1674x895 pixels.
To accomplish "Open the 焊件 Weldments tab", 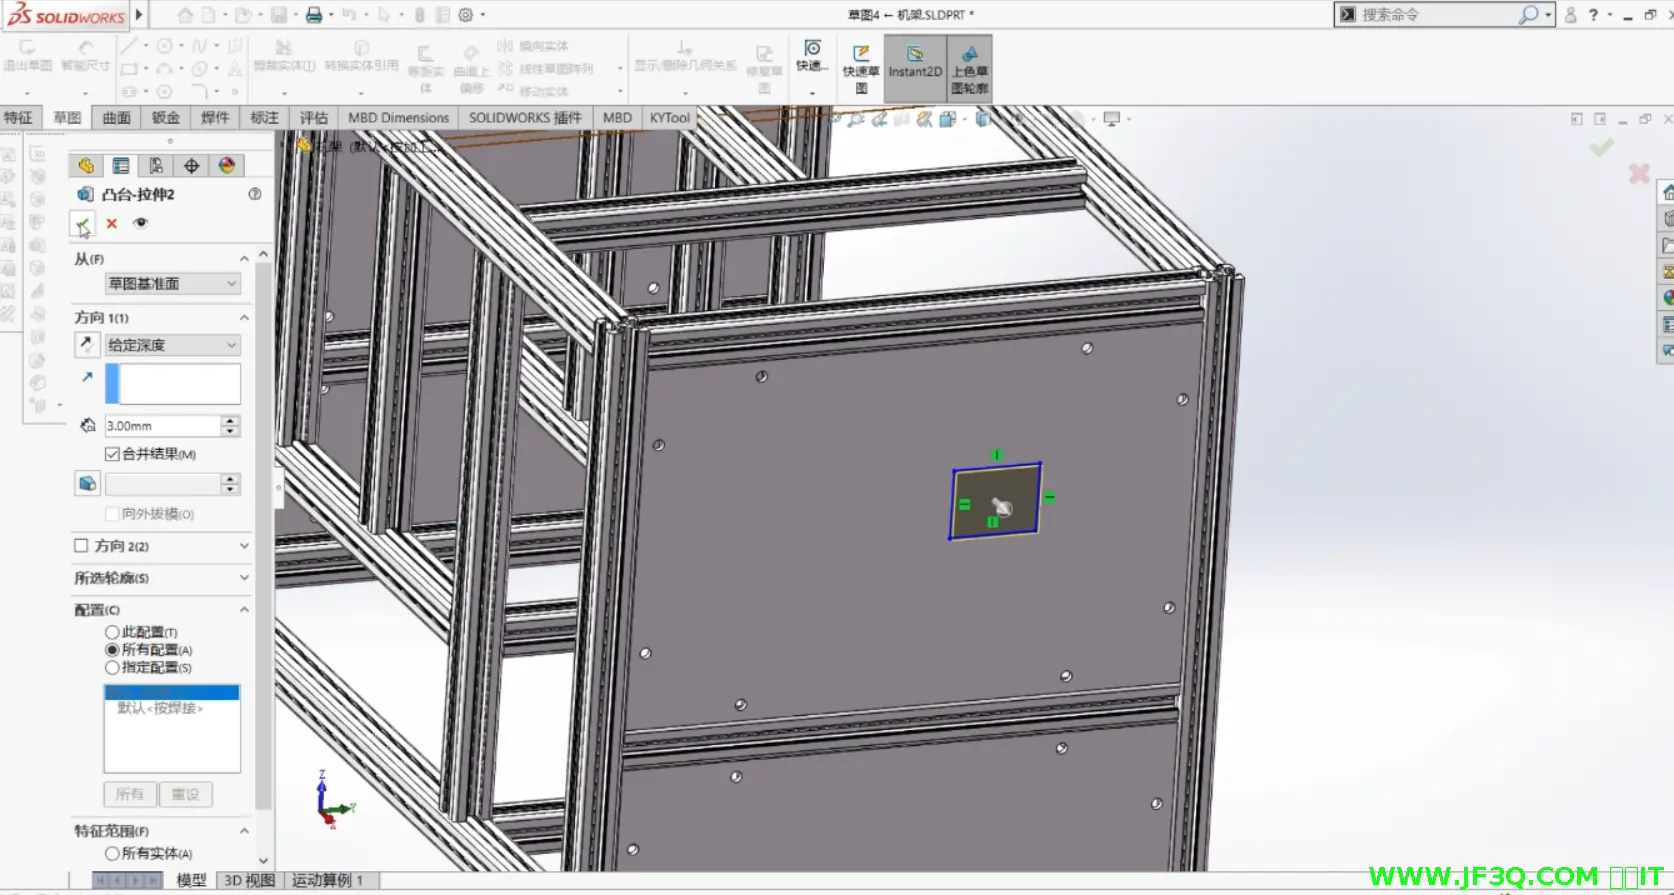I will (215, 118).
